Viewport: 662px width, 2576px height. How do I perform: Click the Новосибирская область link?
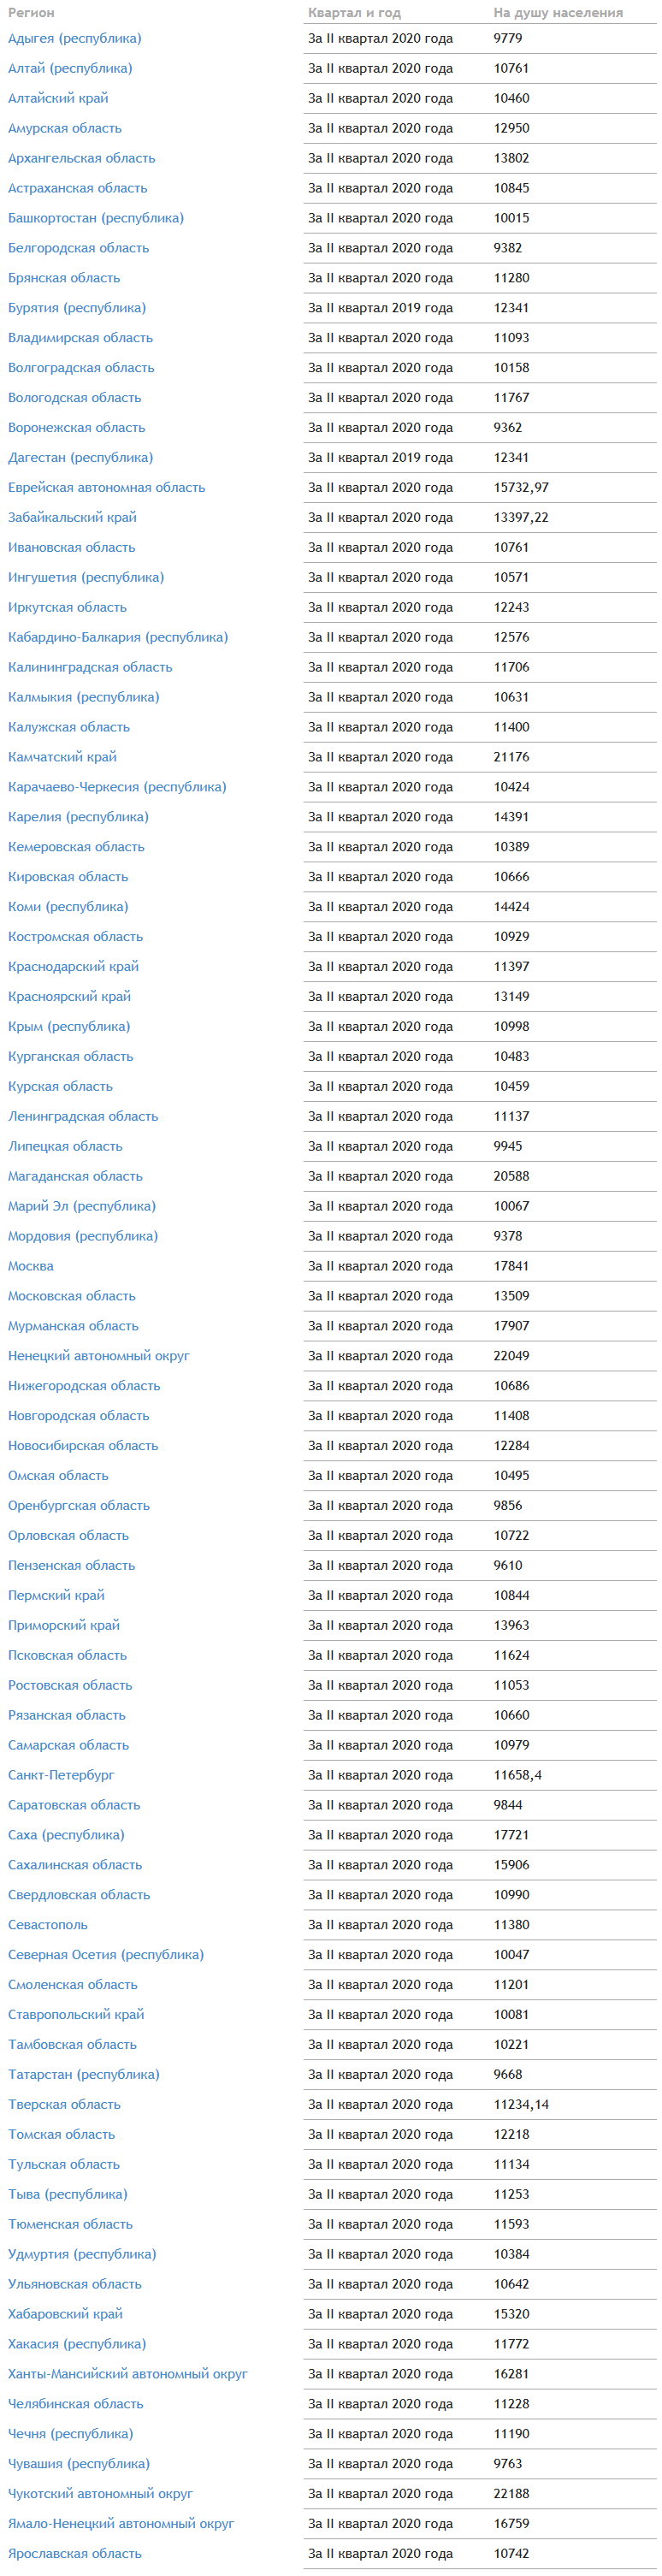coord(83,1446)
